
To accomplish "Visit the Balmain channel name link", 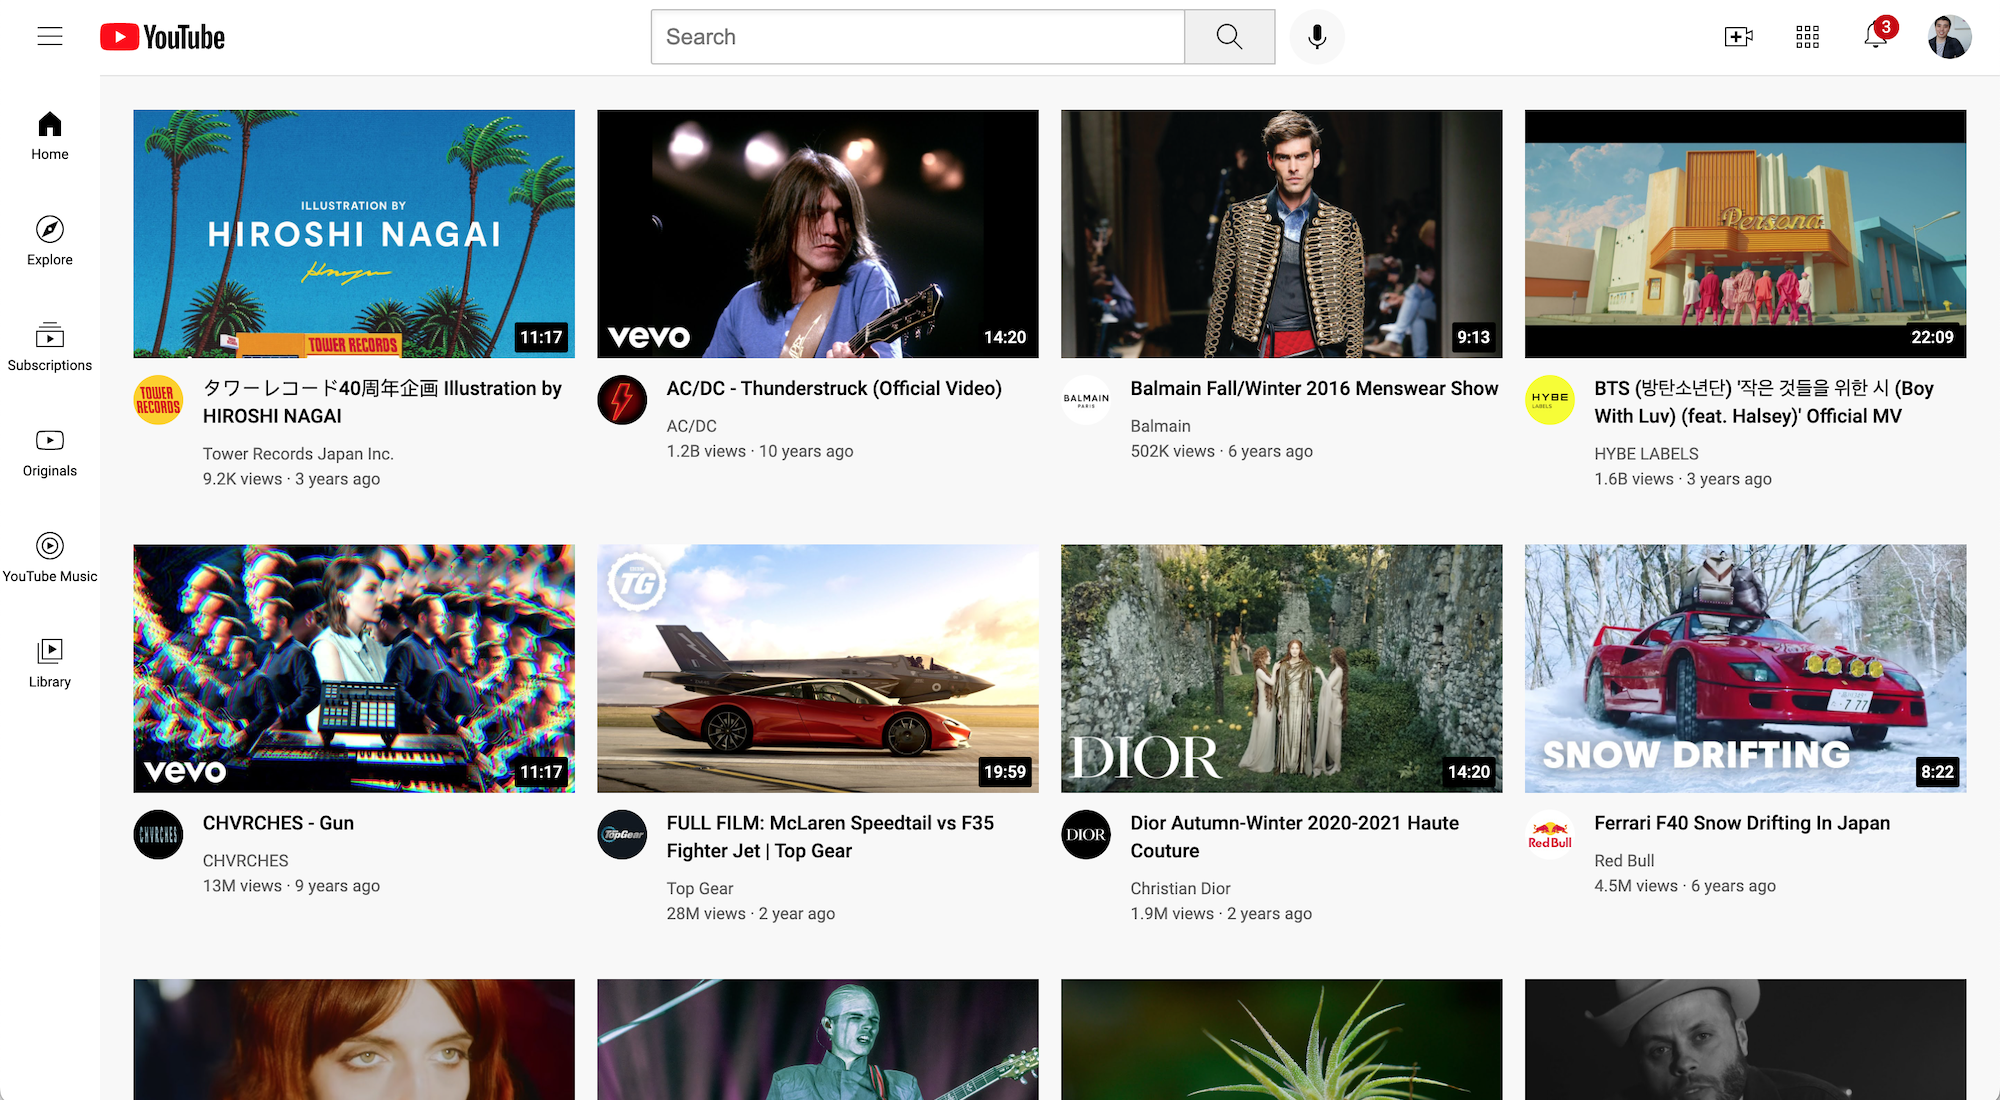I will point(1160,426).
